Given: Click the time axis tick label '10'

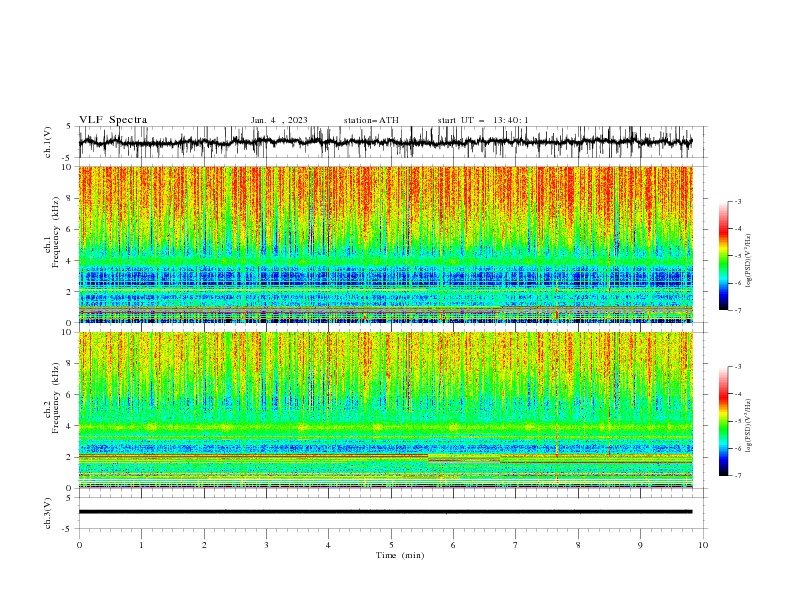Looking at the screenshot, I should (703, 545).
